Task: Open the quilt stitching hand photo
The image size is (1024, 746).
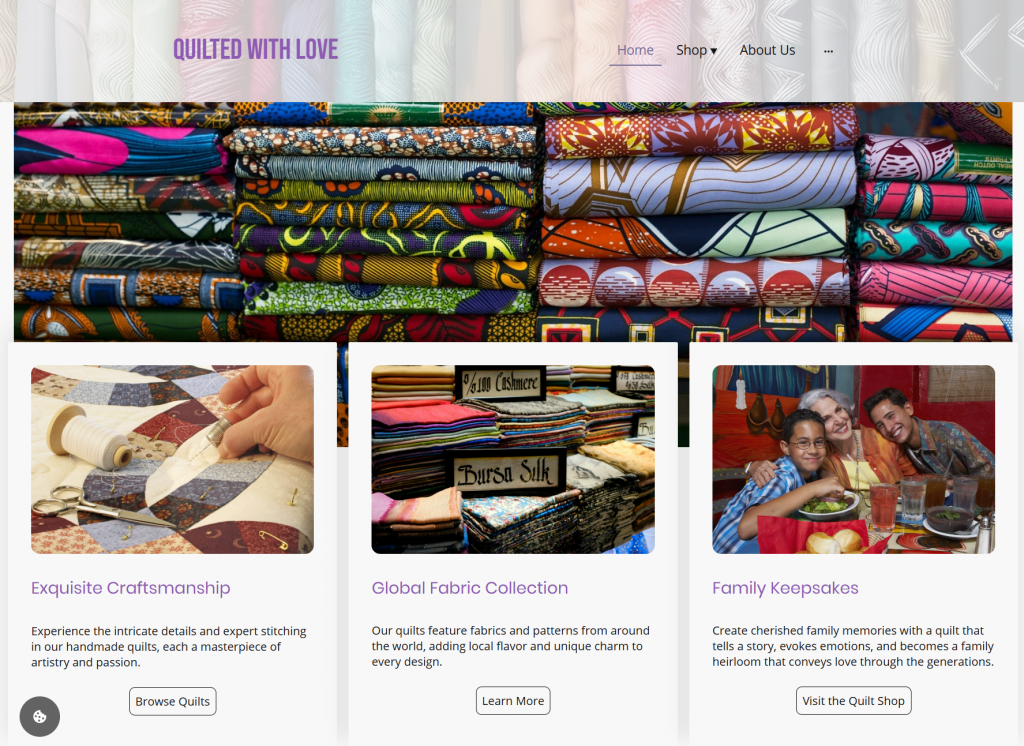Action: 172,459
